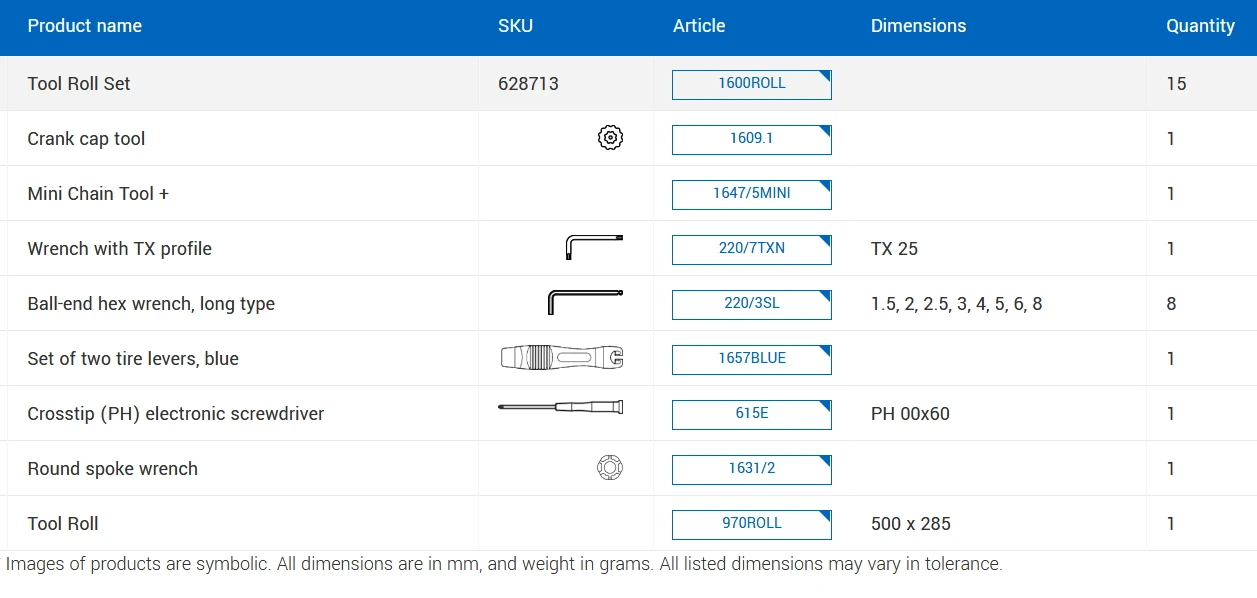The width and height of the screenshot is (1257, 598).
Task: Click the ball-end hex wrench icon
Action: click(x=585, y=302)
